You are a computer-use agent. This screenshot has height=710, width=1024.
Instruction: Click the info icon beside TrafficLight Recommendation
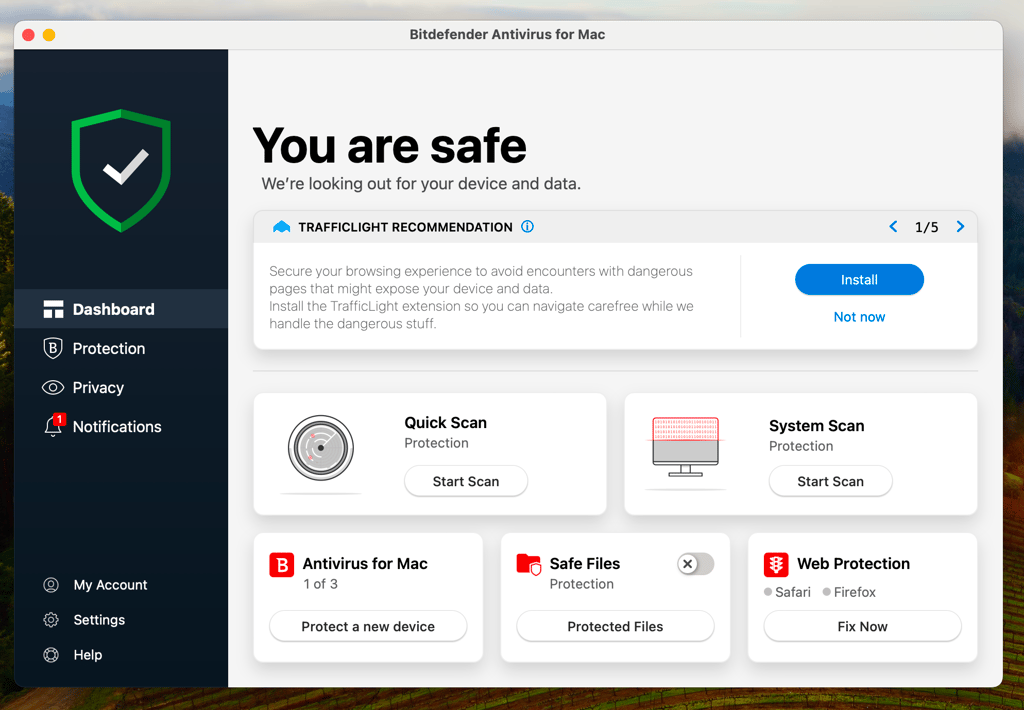coord(527,227)
